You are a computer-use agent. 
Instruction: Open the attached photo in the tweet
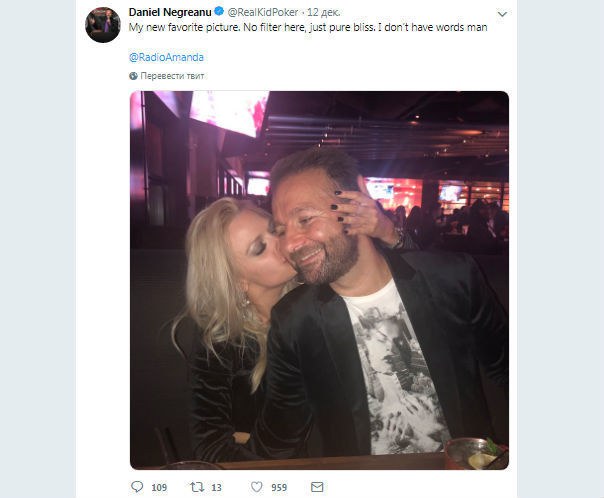point(319,280)
